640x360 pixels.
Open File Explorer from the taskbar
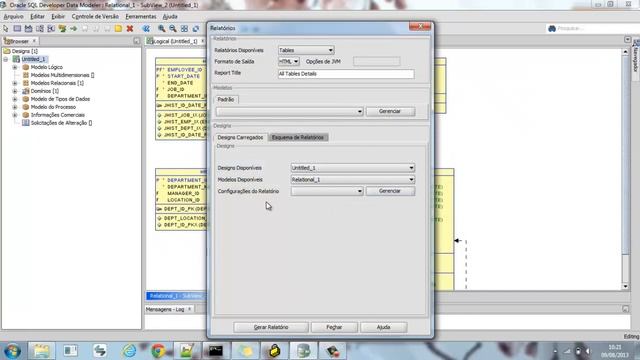[41, 351]
